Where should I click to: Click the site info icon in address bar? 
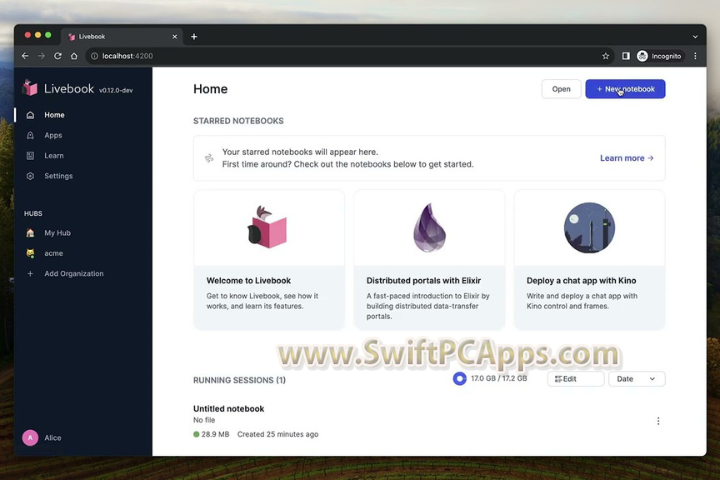[95, 56]
